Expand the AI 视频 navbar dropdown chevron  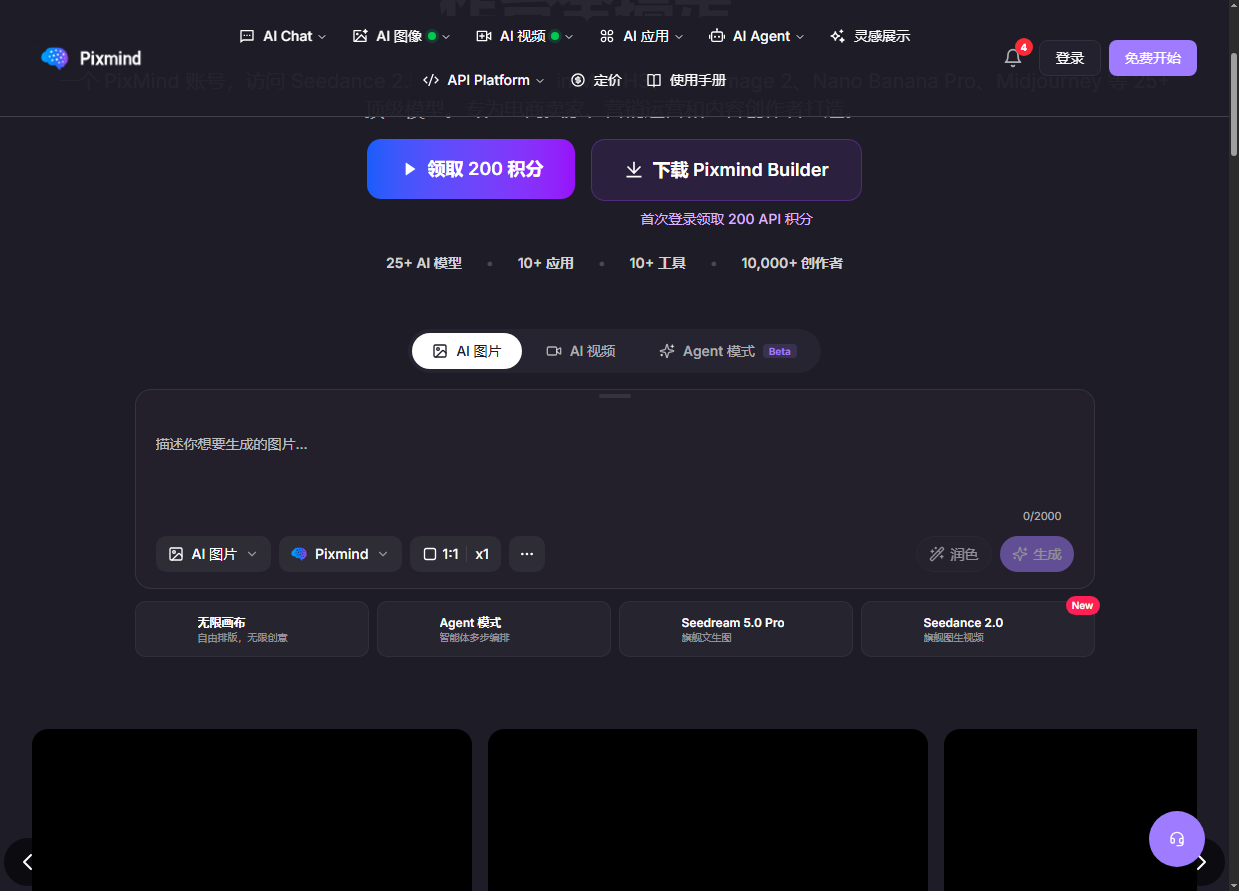pyautogui.click(x=569, y=36)
